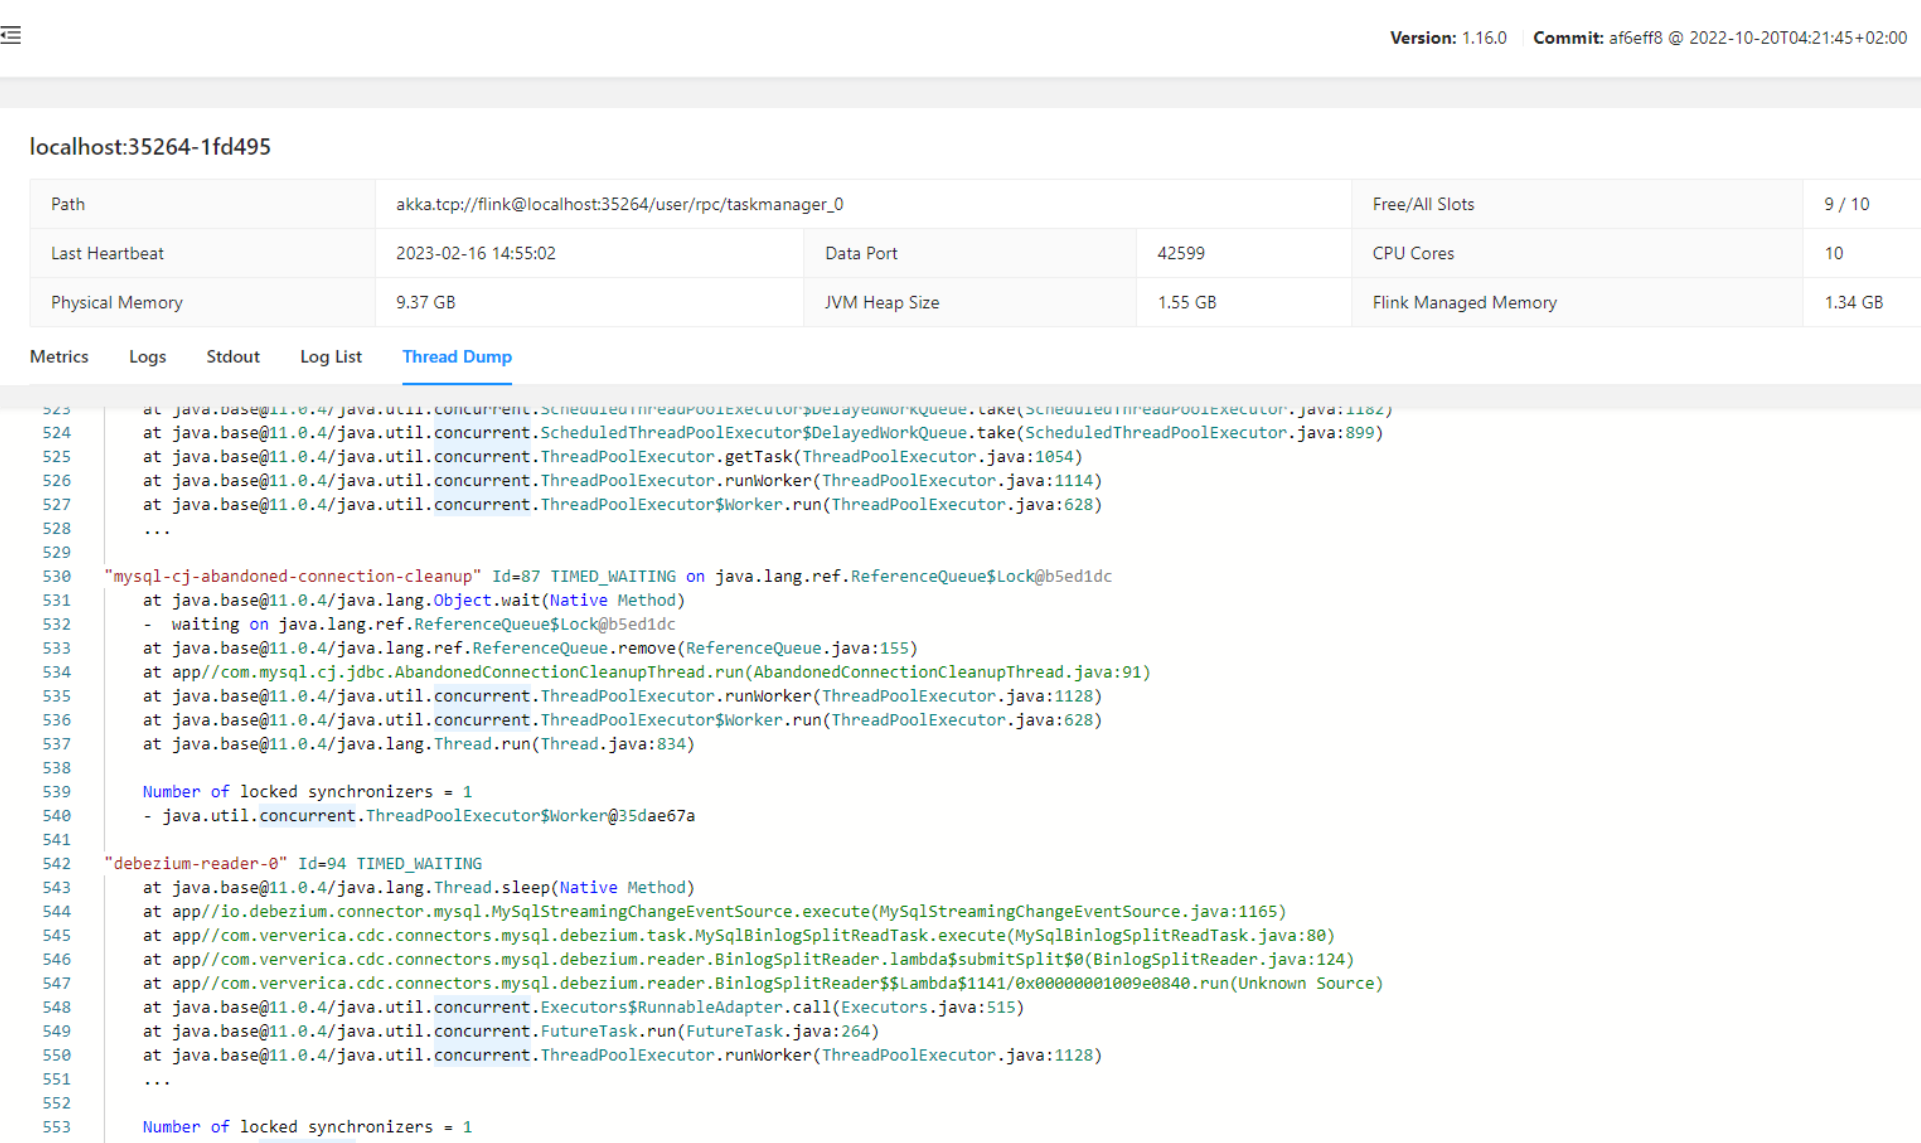The image size is (1921, 1143).
Task: Click the "debezium-reader-0" thread name
Action: pos(196,863)
